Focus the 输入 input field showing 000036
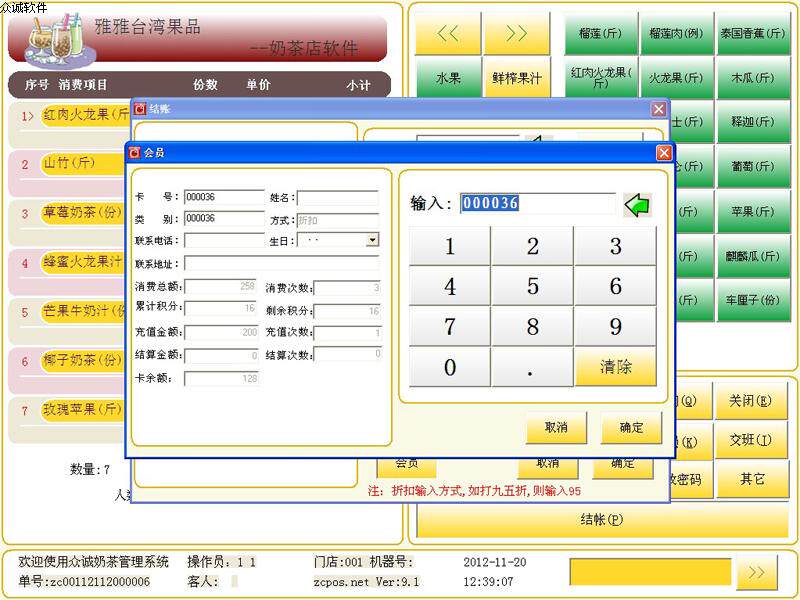This screenshot has width=800, height=600. tap(538, 203)
